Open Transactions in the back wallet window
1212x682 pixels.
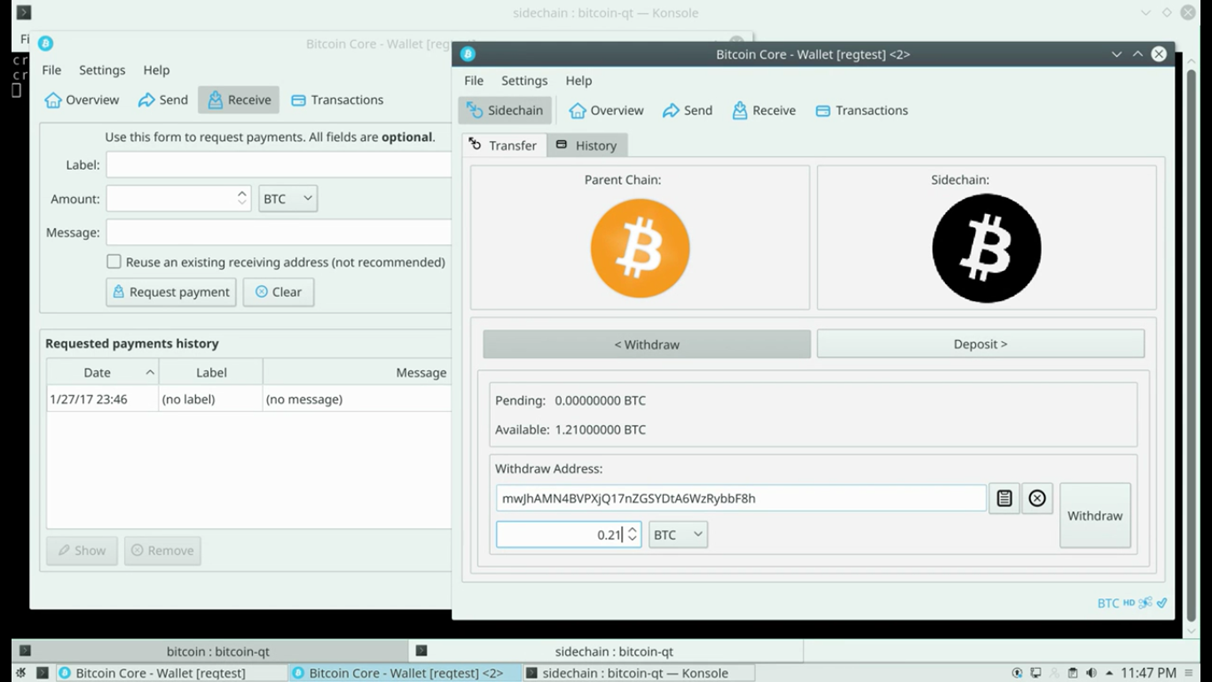337,100
